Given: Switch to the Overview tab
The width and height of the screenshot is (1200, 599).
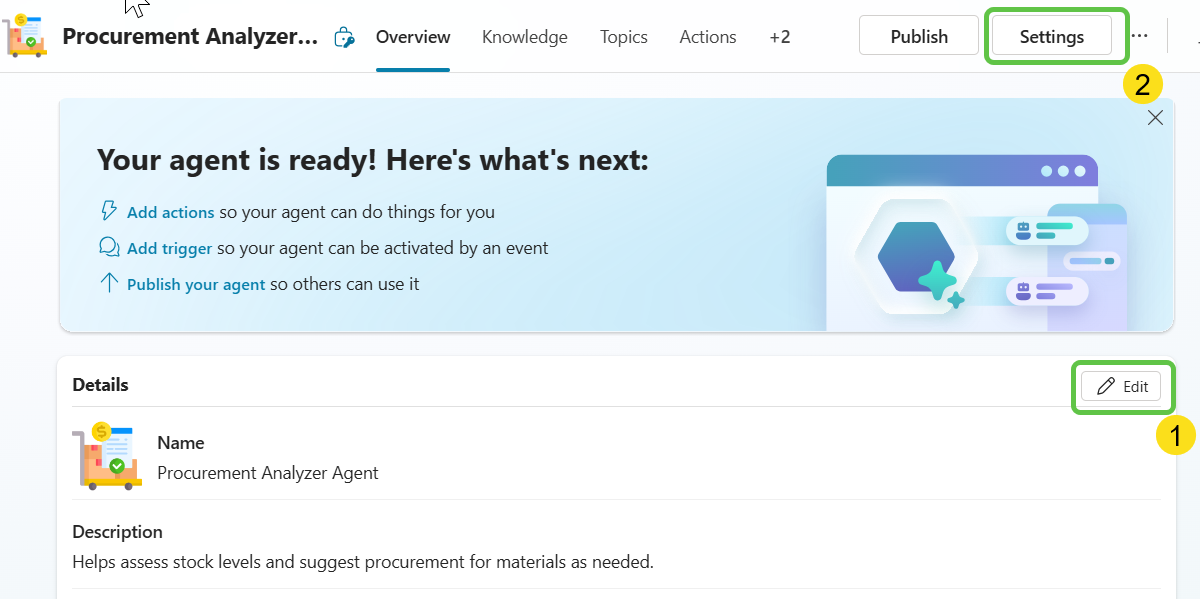Looking at the screenshot, I should click(x=413, y=37).
